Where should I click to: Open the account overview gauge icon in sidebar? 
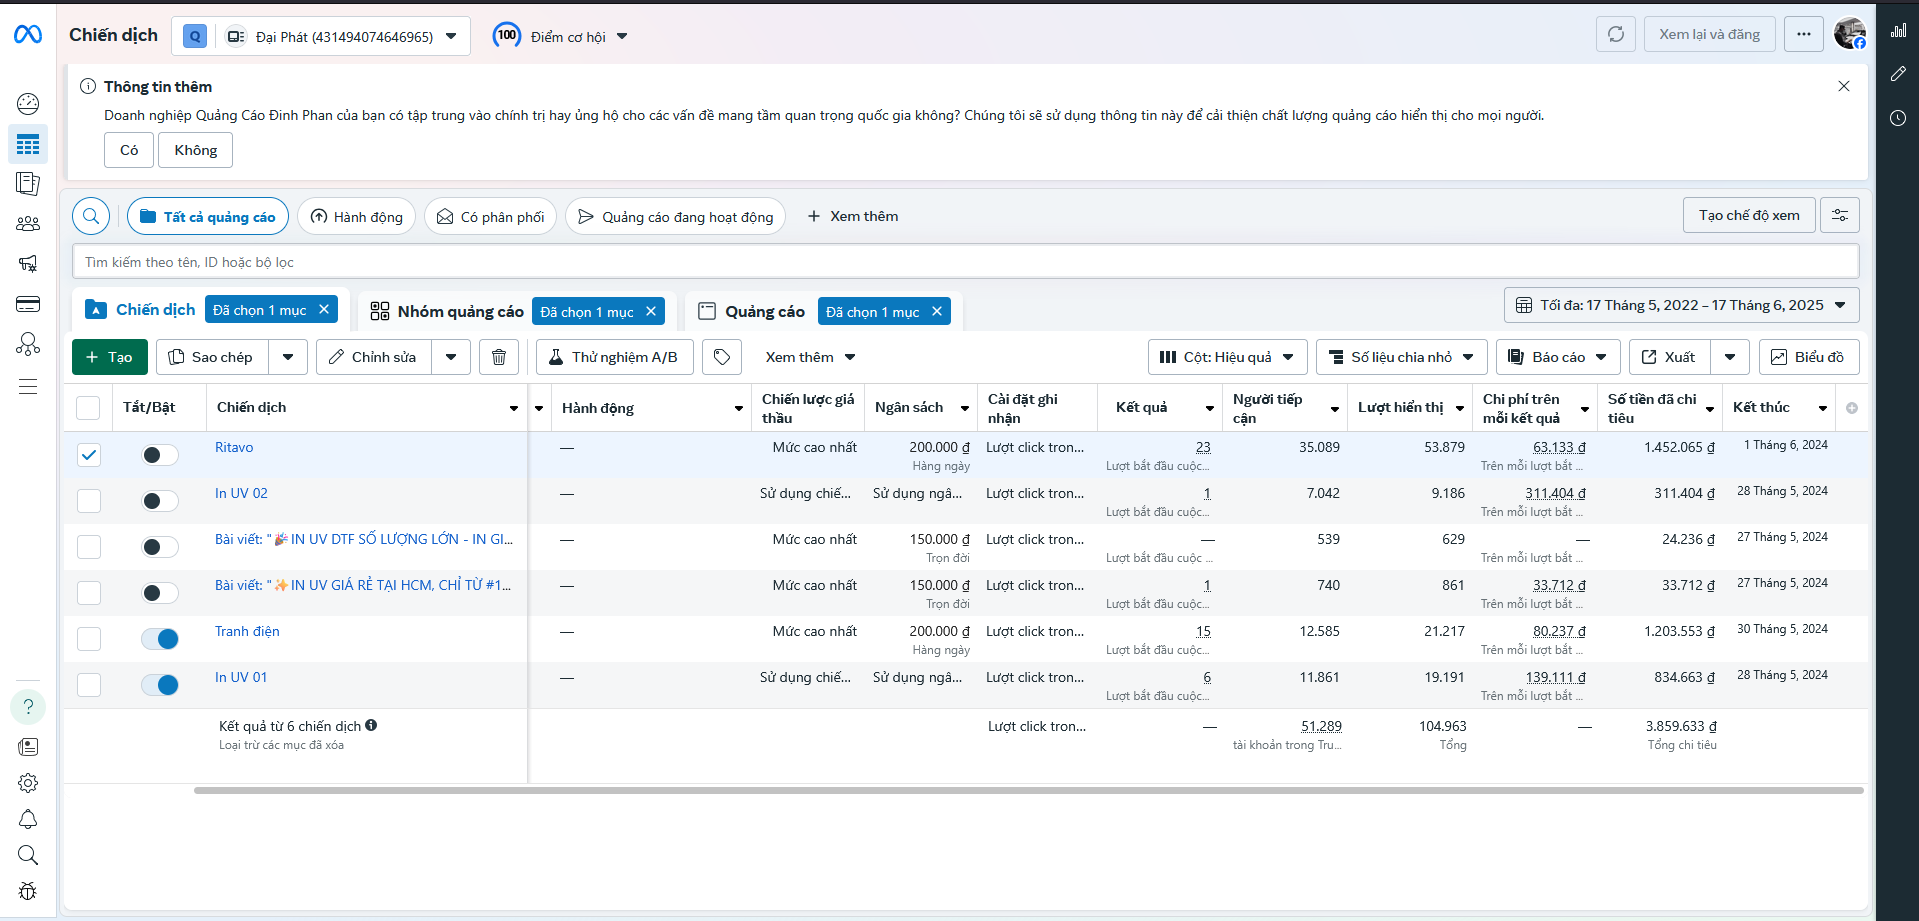pos(28,103)
